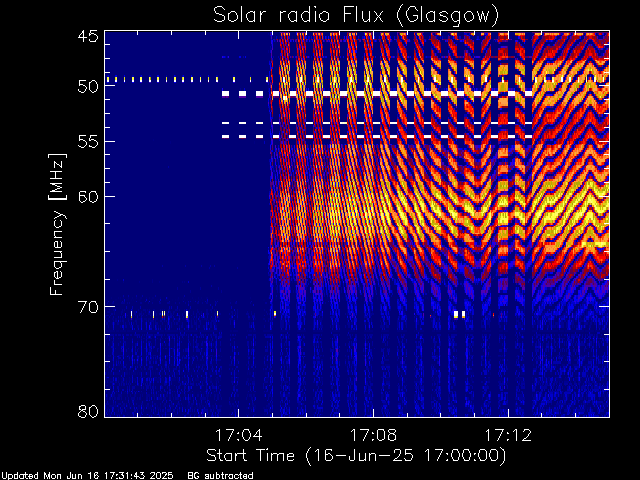Click the thick white dashed line near 51 MHz
The width and height of the screenshot is (640, 480).
(380, 94)
